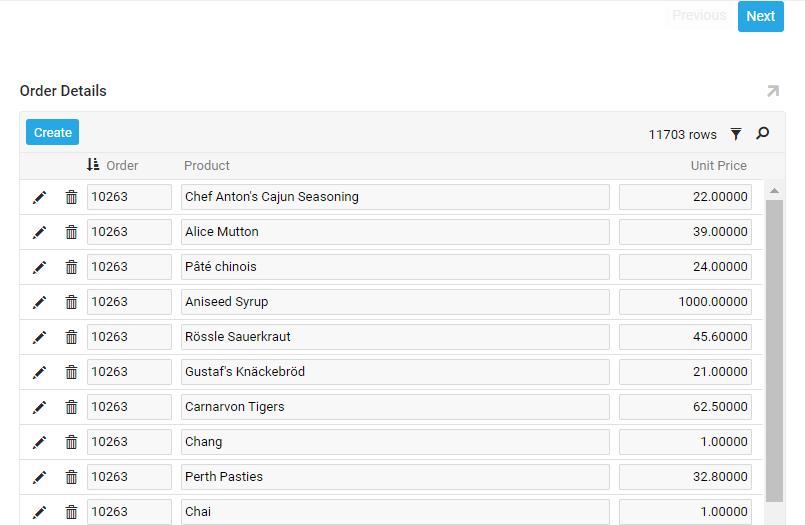Screen dimensions: 805x525
Task: Click the sort icon beside Order header
Action: pos(93,165)
